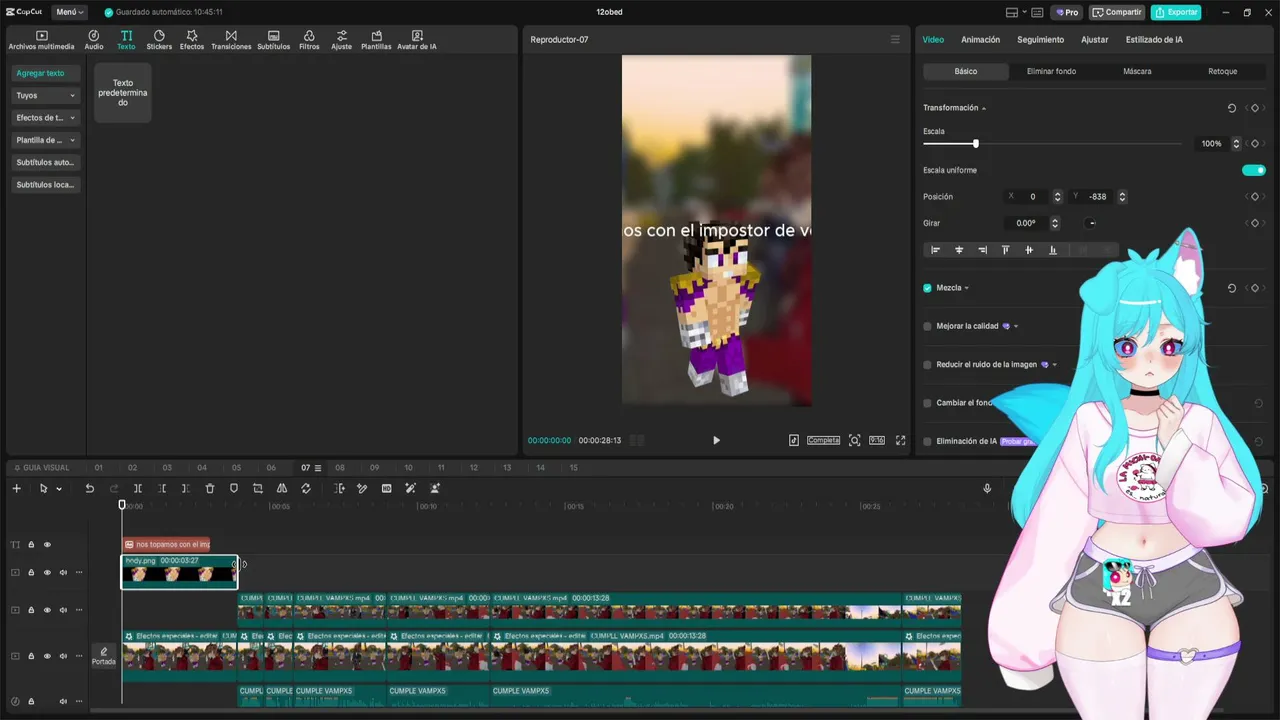Collapse the Transformación section
Image resolution: width=1280 pixels, height=720 pixels.
tap(984, 108)
